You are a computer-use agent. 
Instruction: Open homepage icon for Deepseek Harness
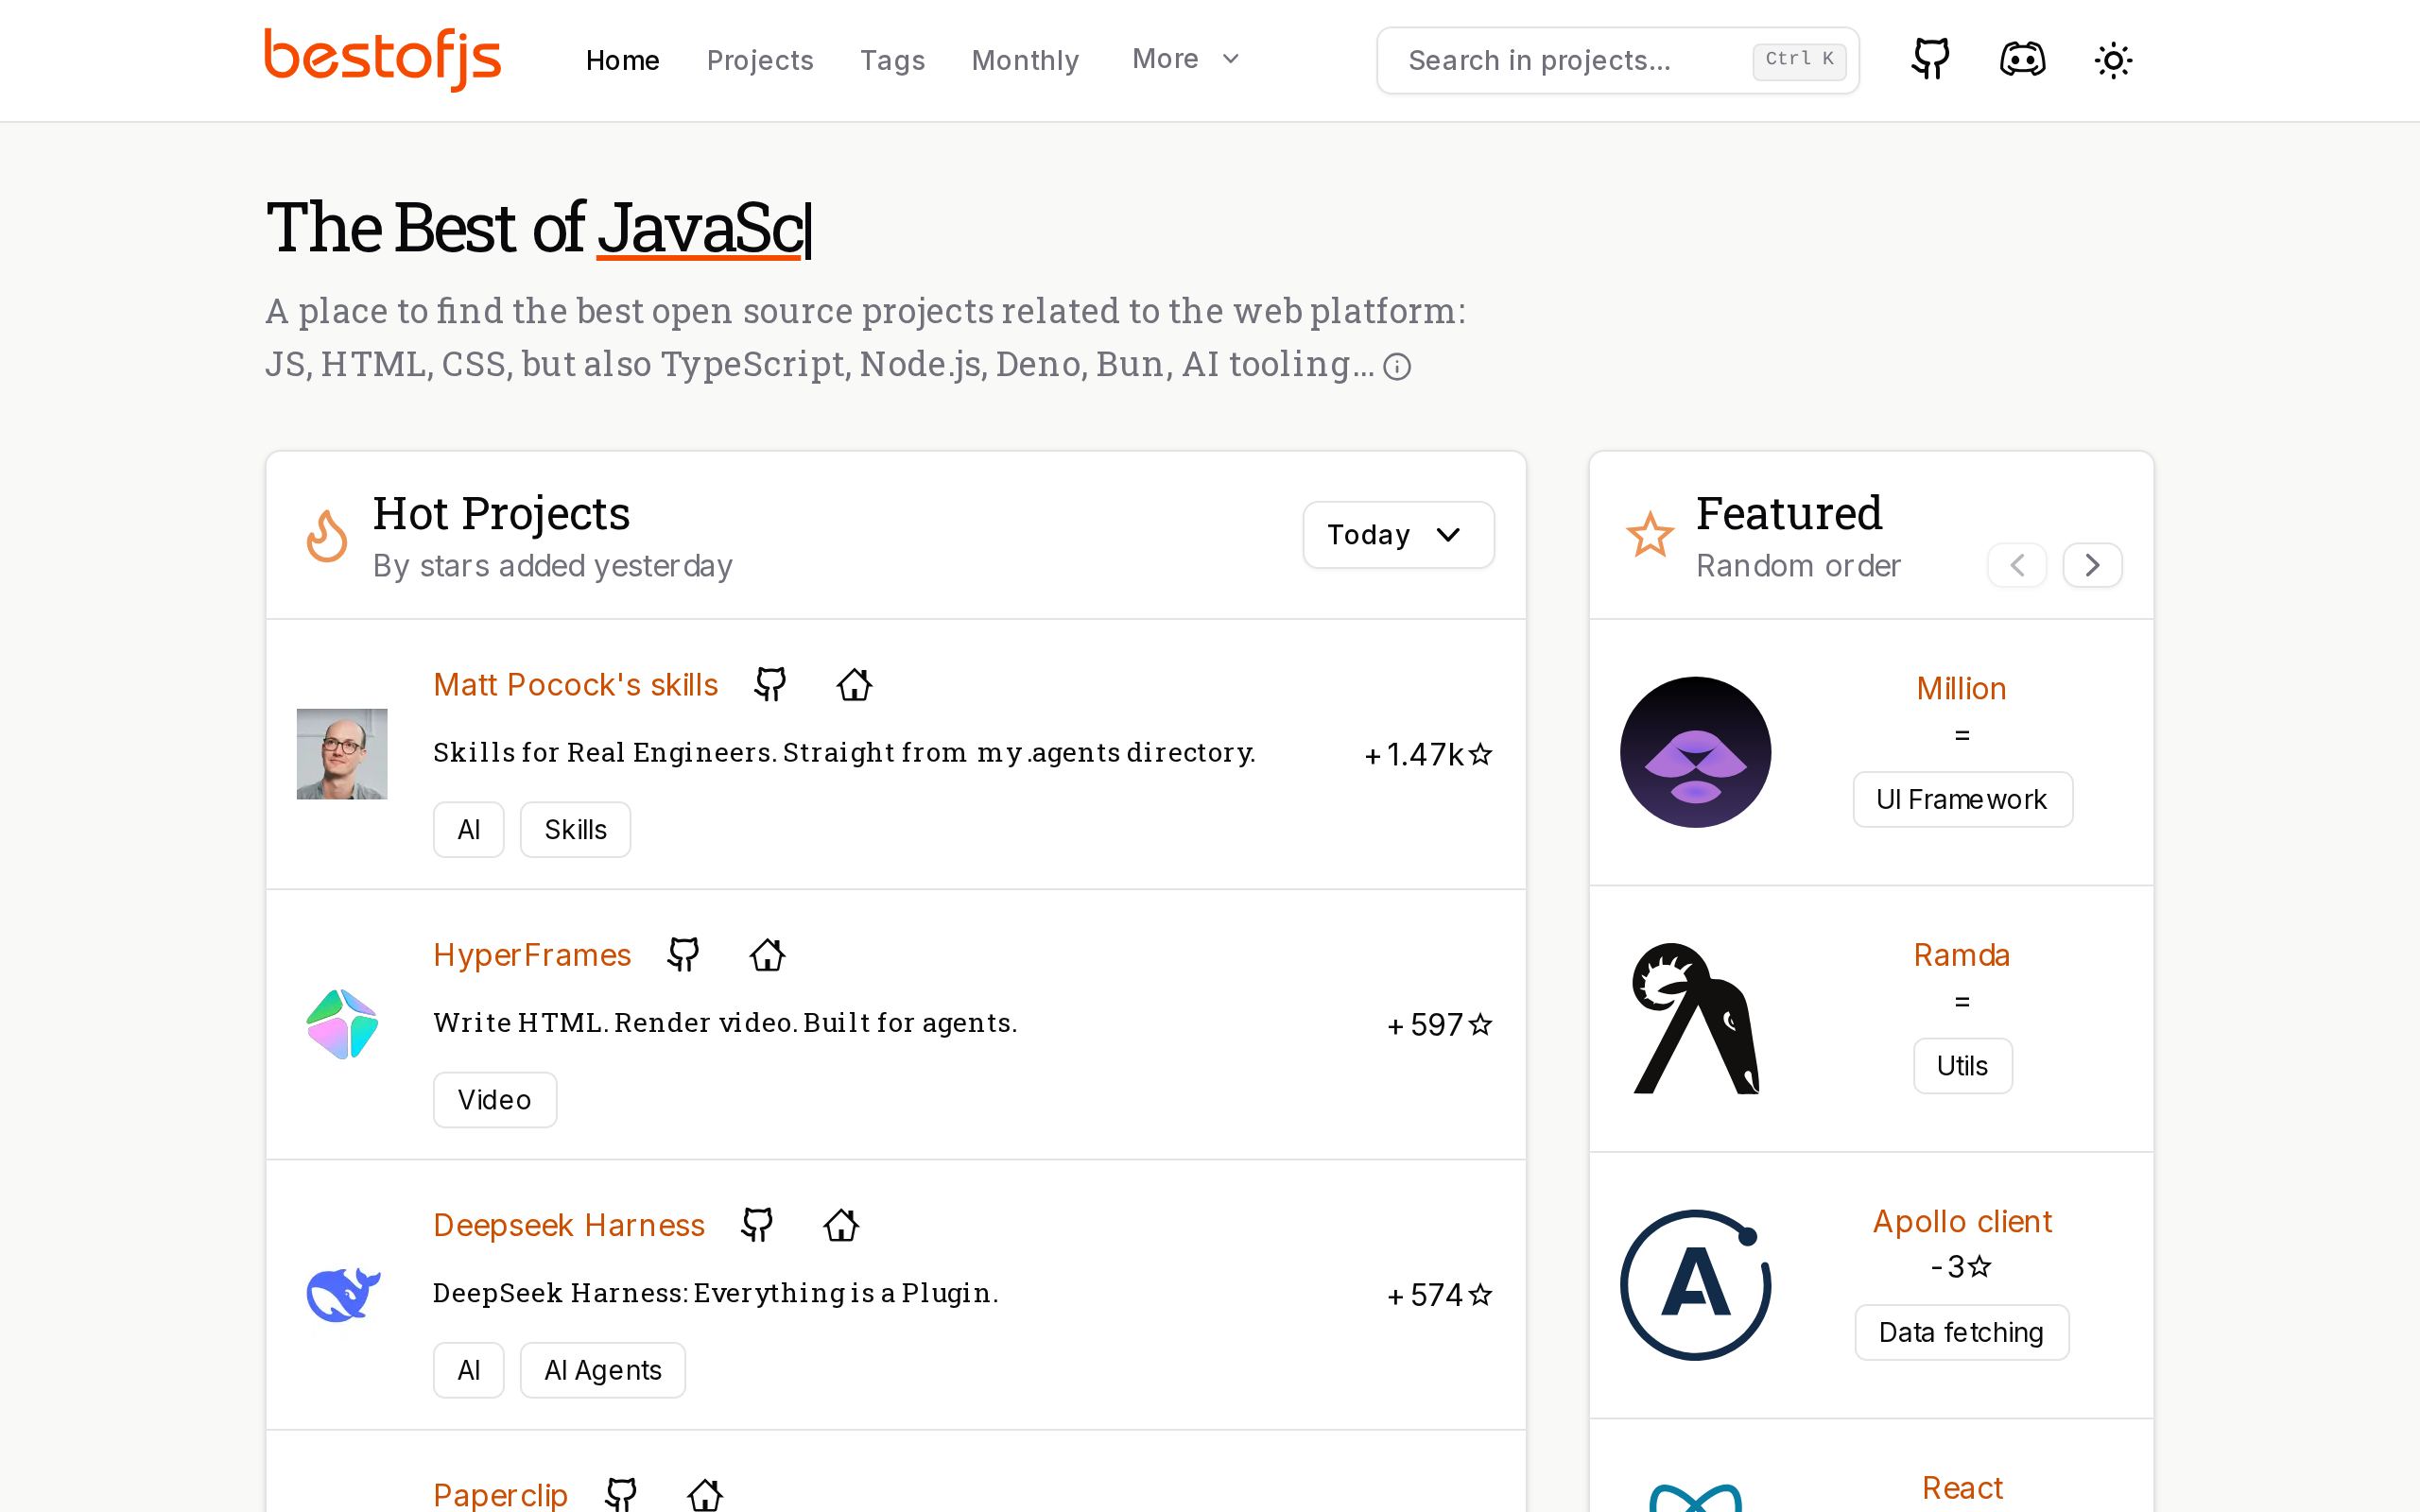[x=841, y=1225]
